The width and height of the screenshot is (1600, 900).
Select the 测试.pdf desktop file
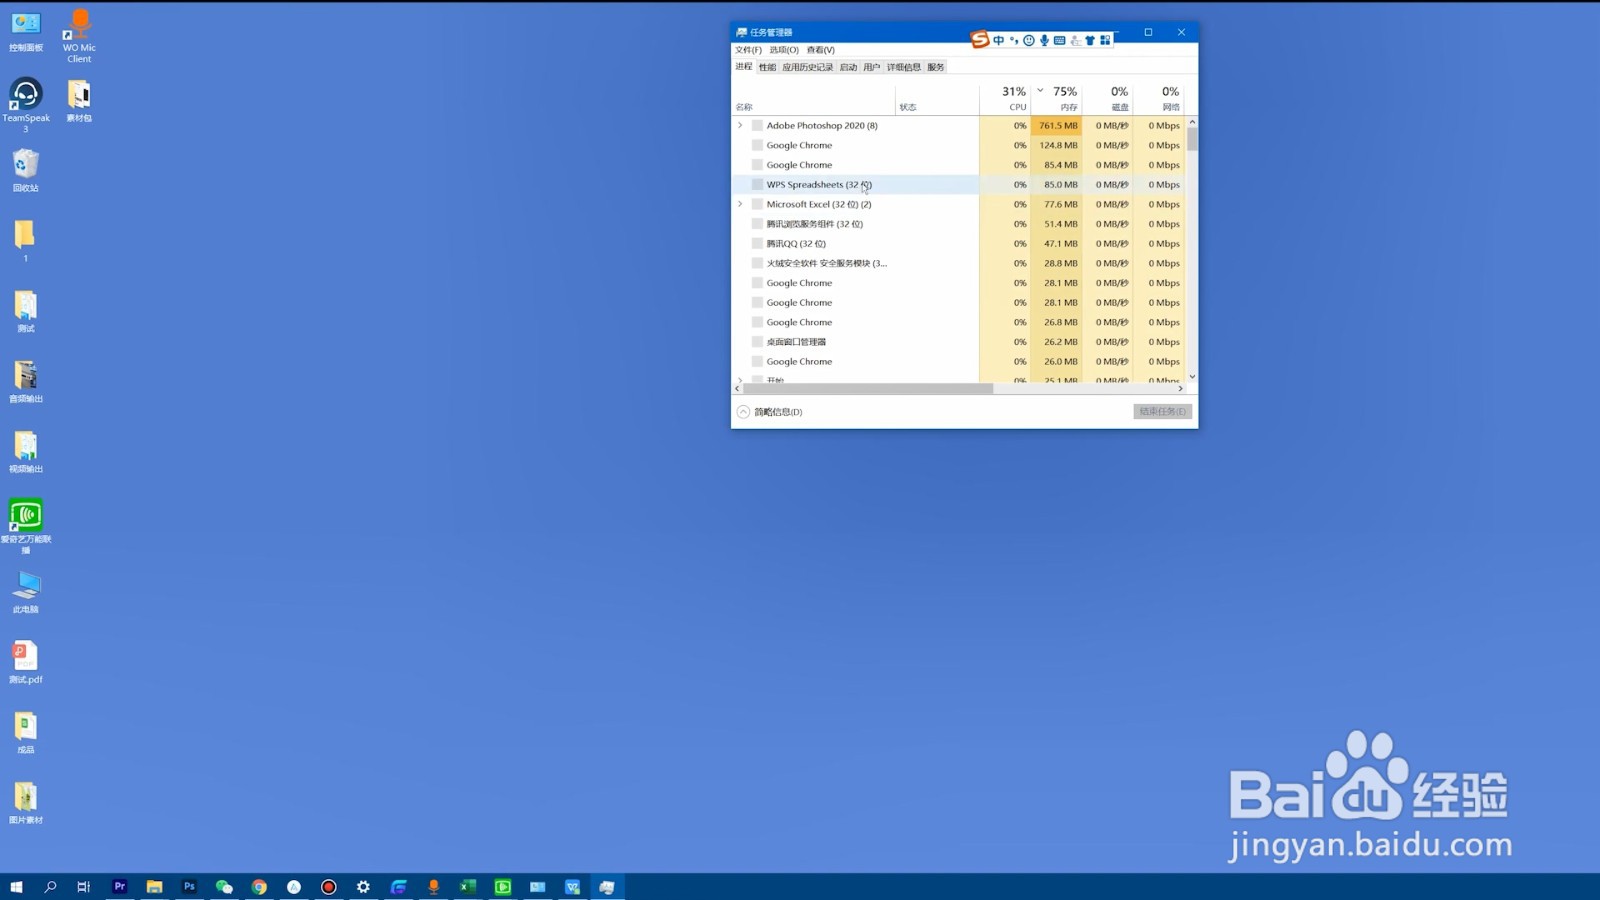click(x=26, y=662)
